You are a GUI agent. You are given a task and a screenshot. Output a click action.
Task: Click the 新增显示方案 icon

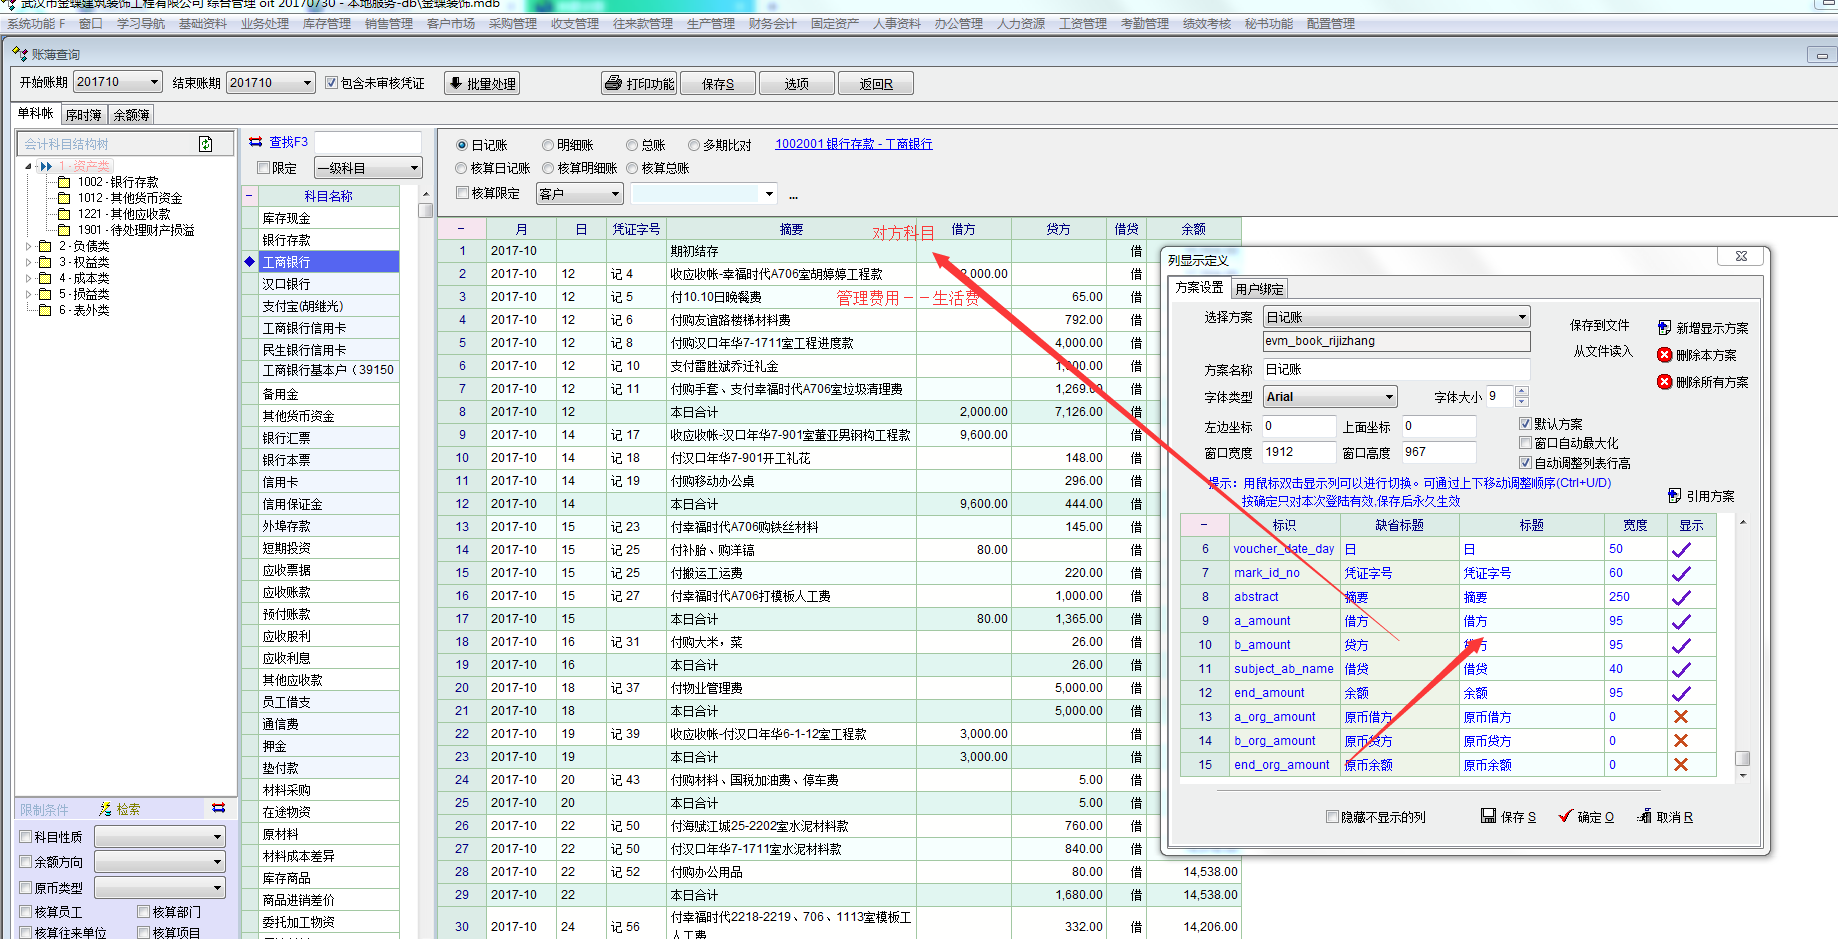[x=1664, y=328]
